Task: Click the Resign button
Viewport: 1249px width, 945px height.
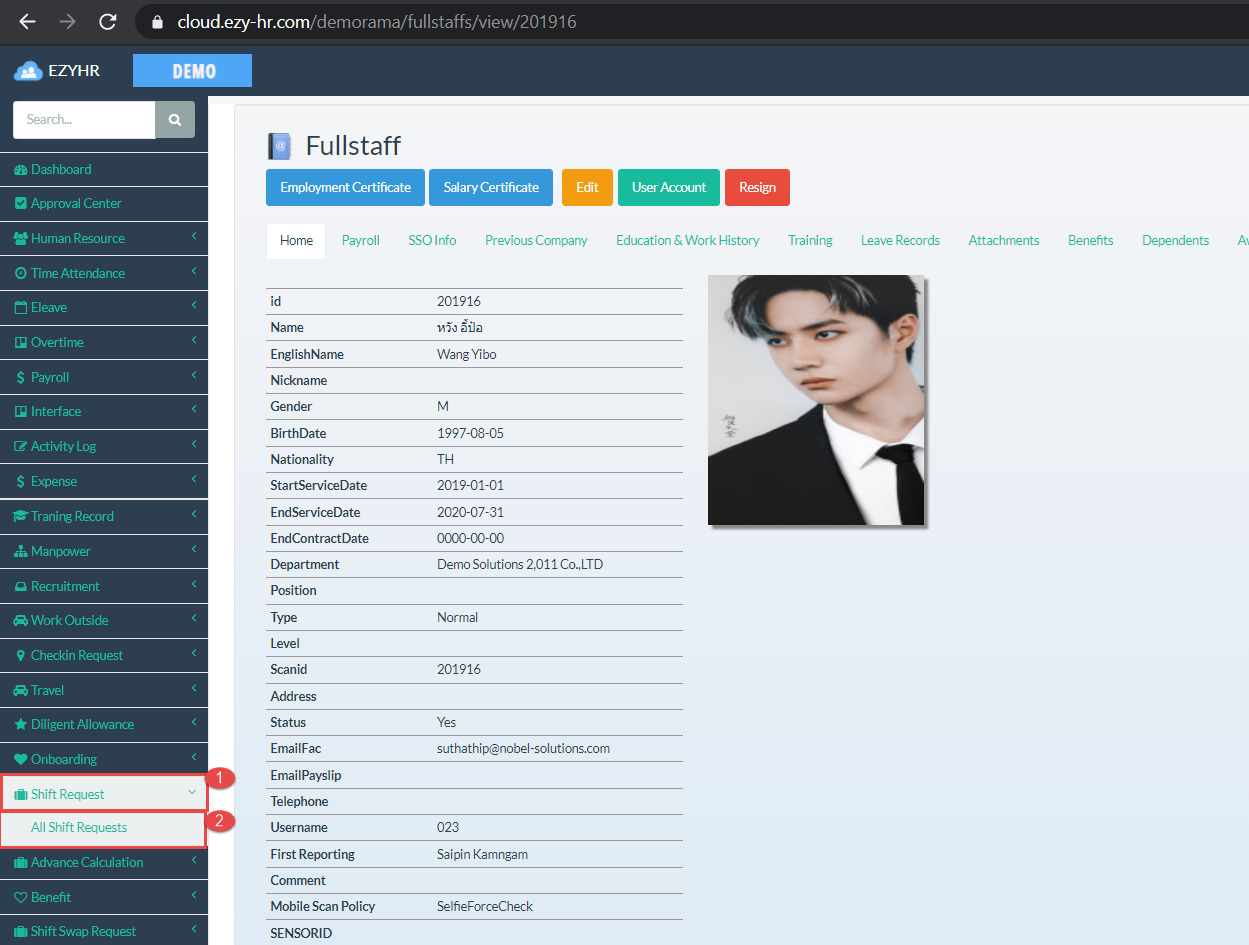Action: [757, 187]
